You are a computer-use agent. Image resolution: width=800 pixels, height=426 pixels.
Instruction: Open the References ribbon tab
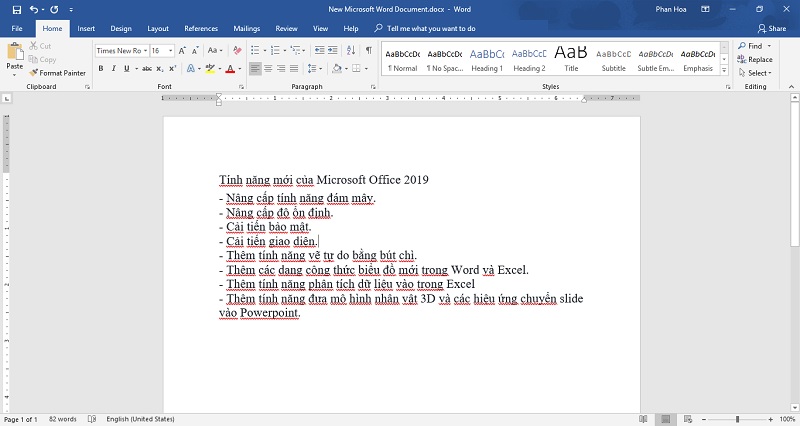201,28
